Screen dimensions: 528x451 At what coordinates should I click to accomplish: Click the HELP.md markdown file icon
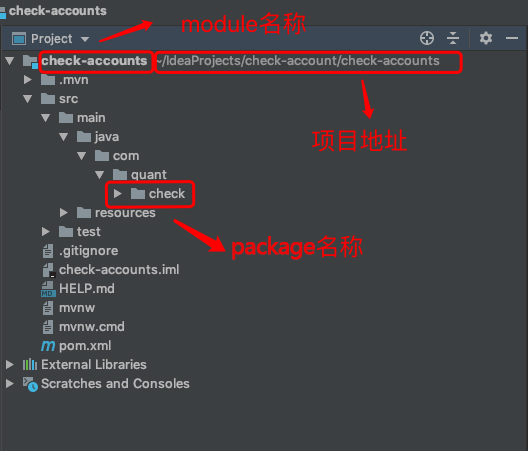[48, 289]
